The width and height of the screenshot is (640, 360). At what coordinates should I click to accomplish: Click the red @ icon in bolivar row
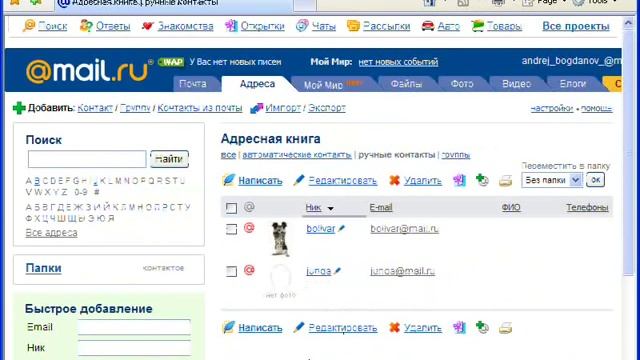click(x=249, y=228)
